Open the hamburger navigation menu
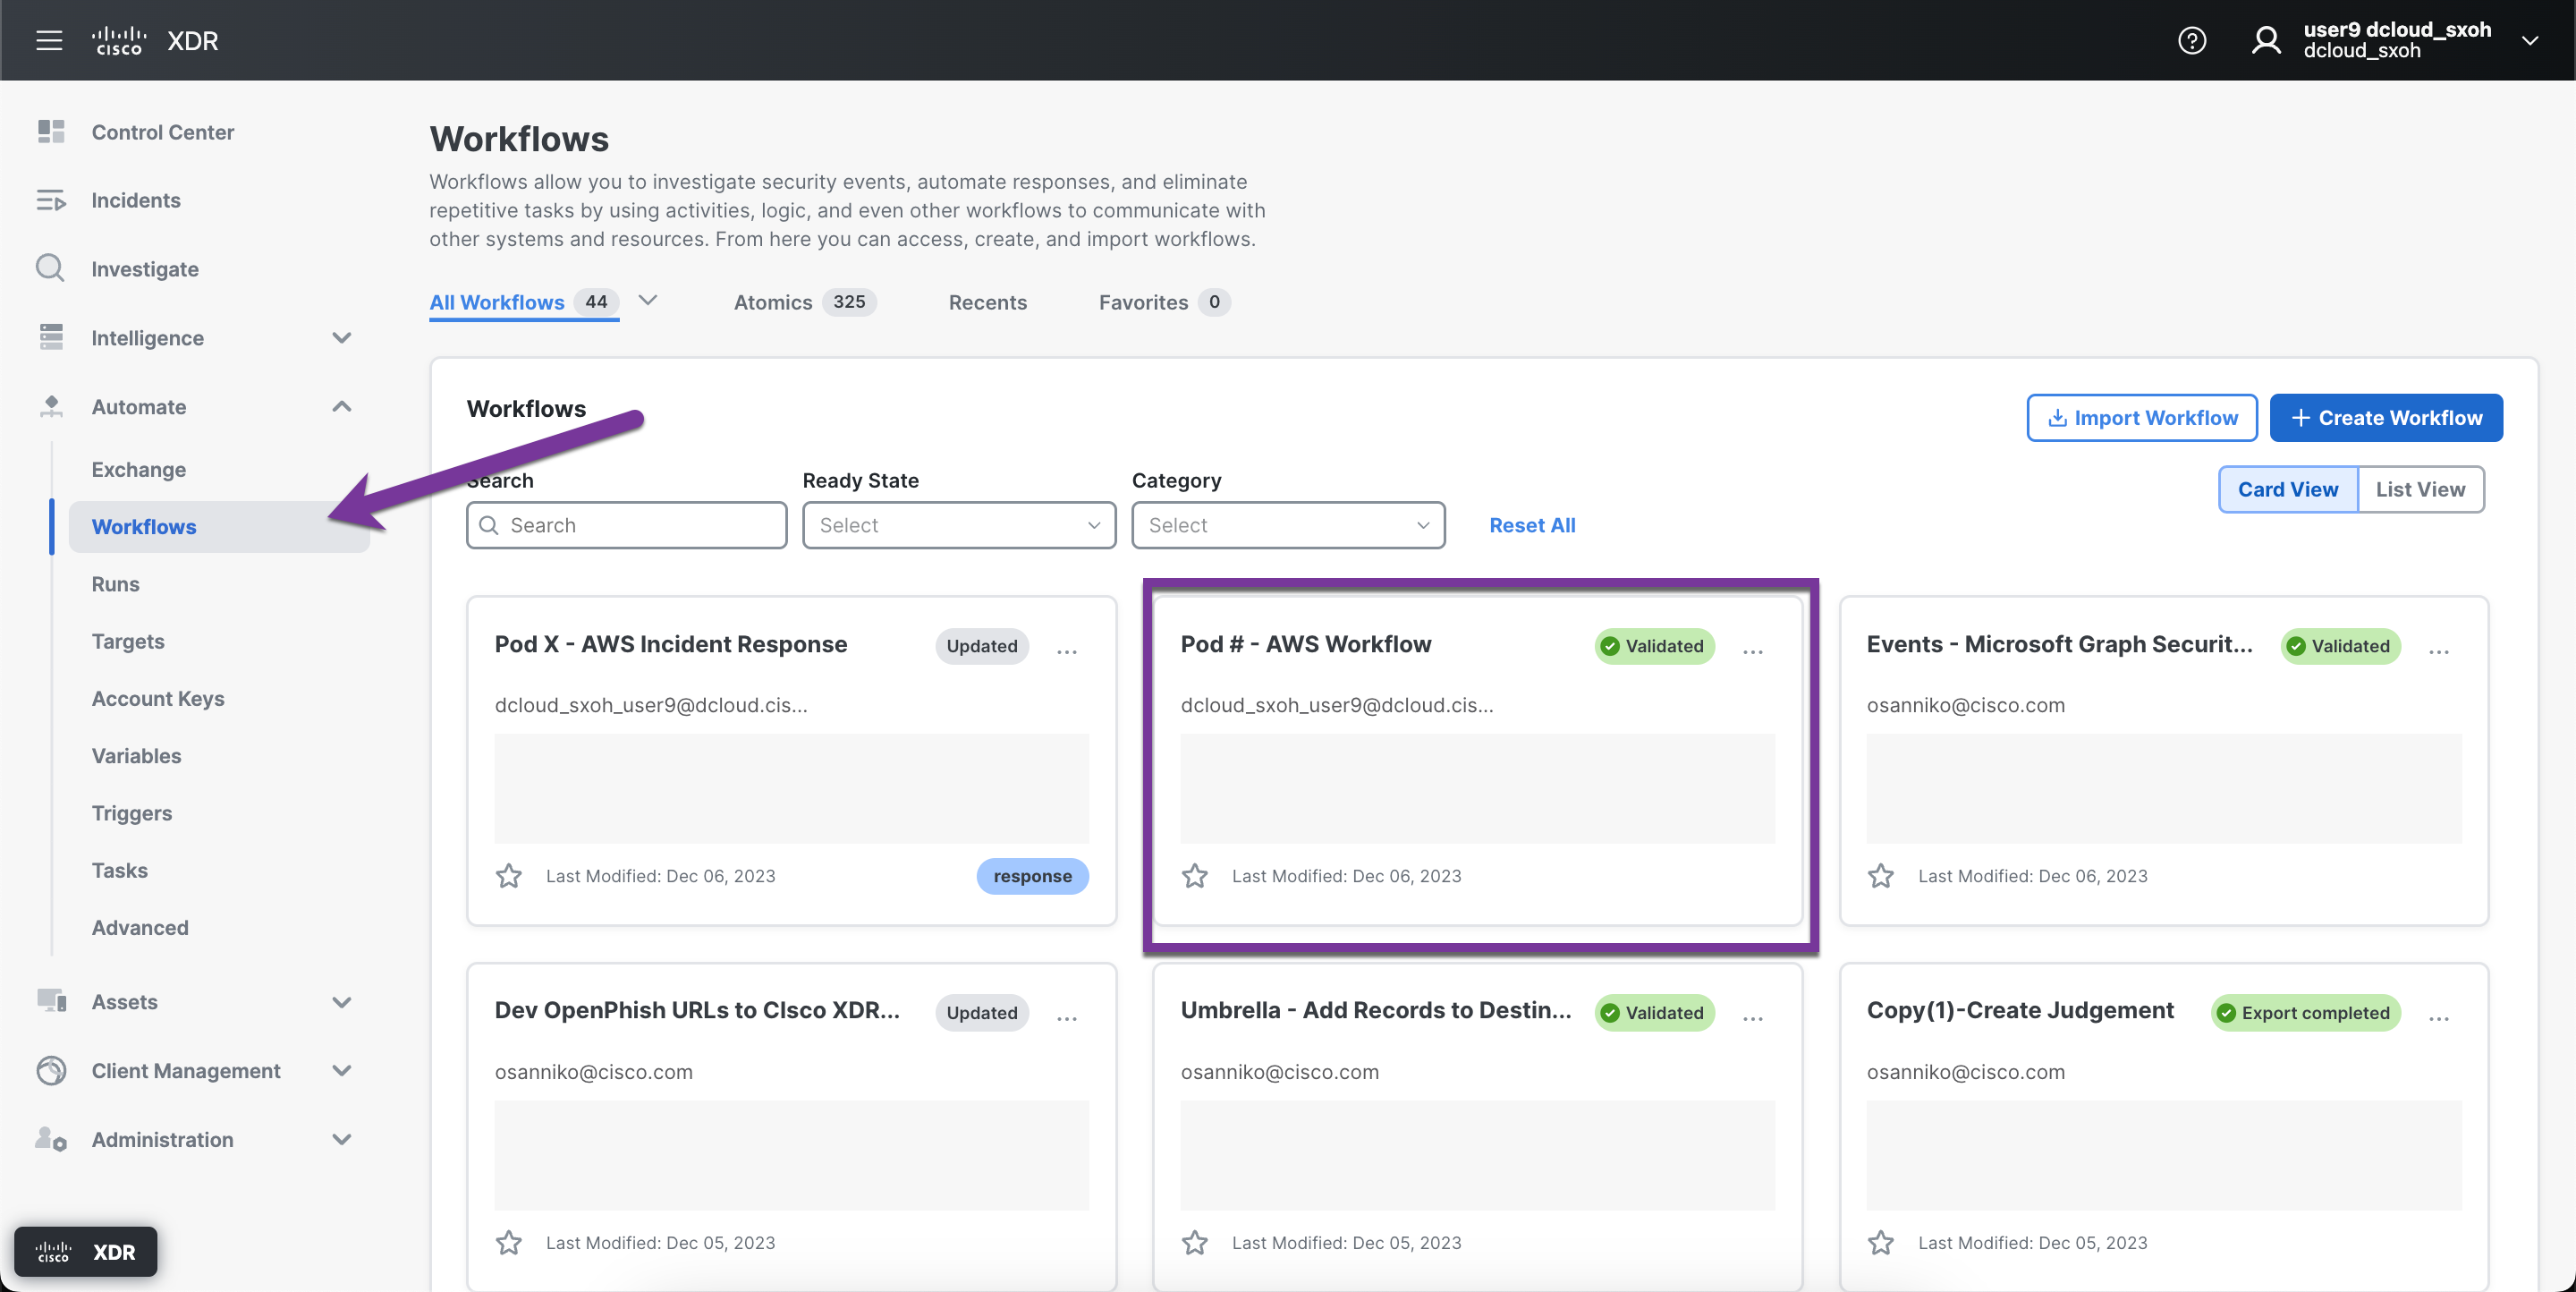The height and width of the screenshot is (1292, 2576). [49, 40]
